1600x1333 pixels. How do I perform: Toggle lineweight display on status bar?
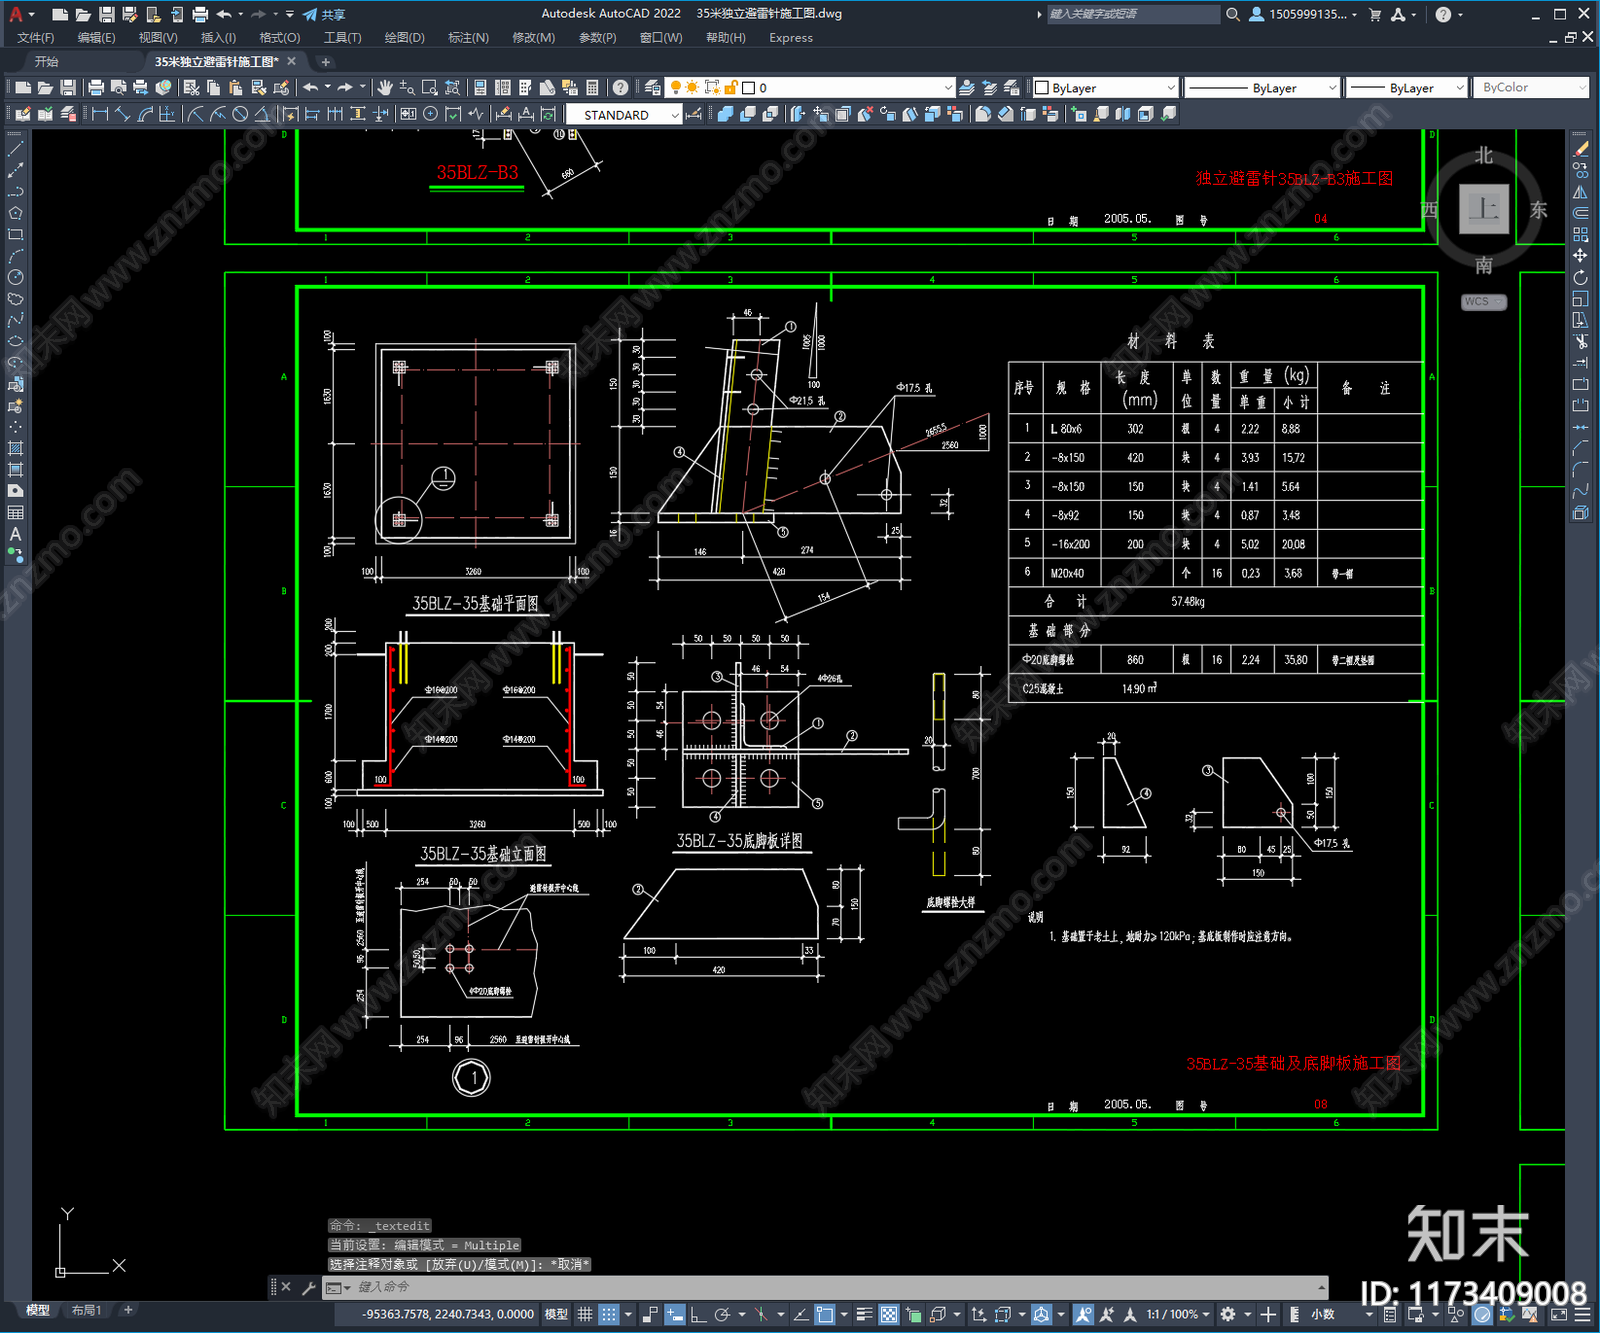tap(865, 1314)
